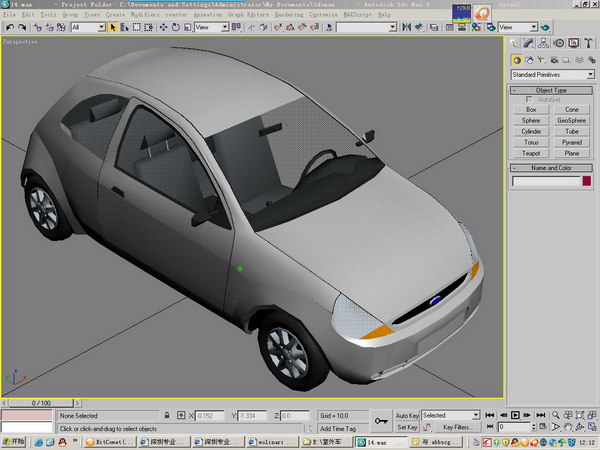
Task: Open the Utilities hammer tab
Action: coord(589,43)
